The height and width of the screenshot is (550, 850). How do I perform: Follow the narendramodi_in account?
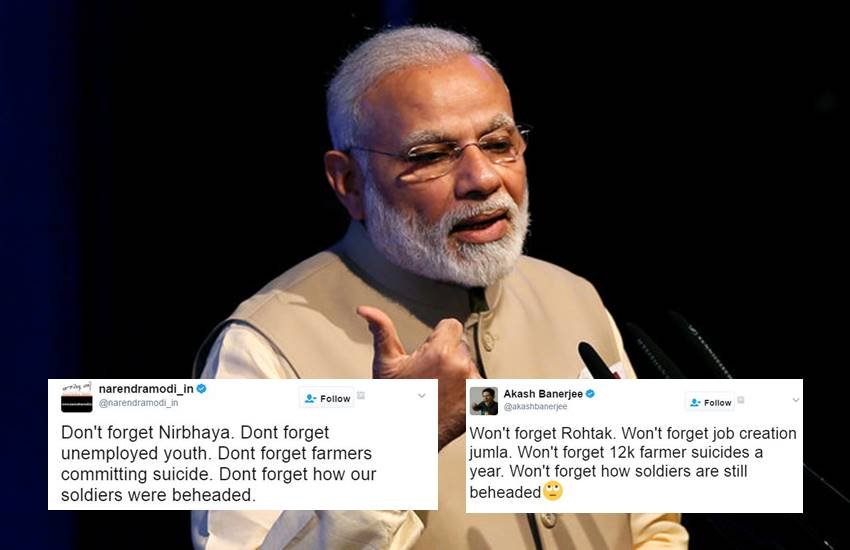[x=327, y=398]
